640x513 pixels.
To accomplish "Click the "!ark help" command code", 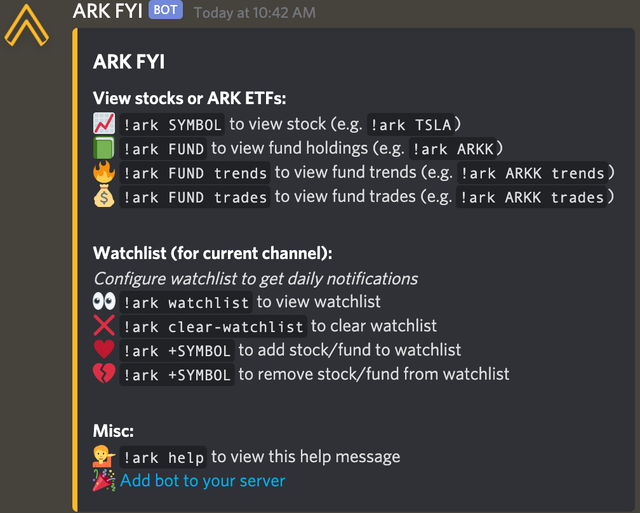I will 163,458.
